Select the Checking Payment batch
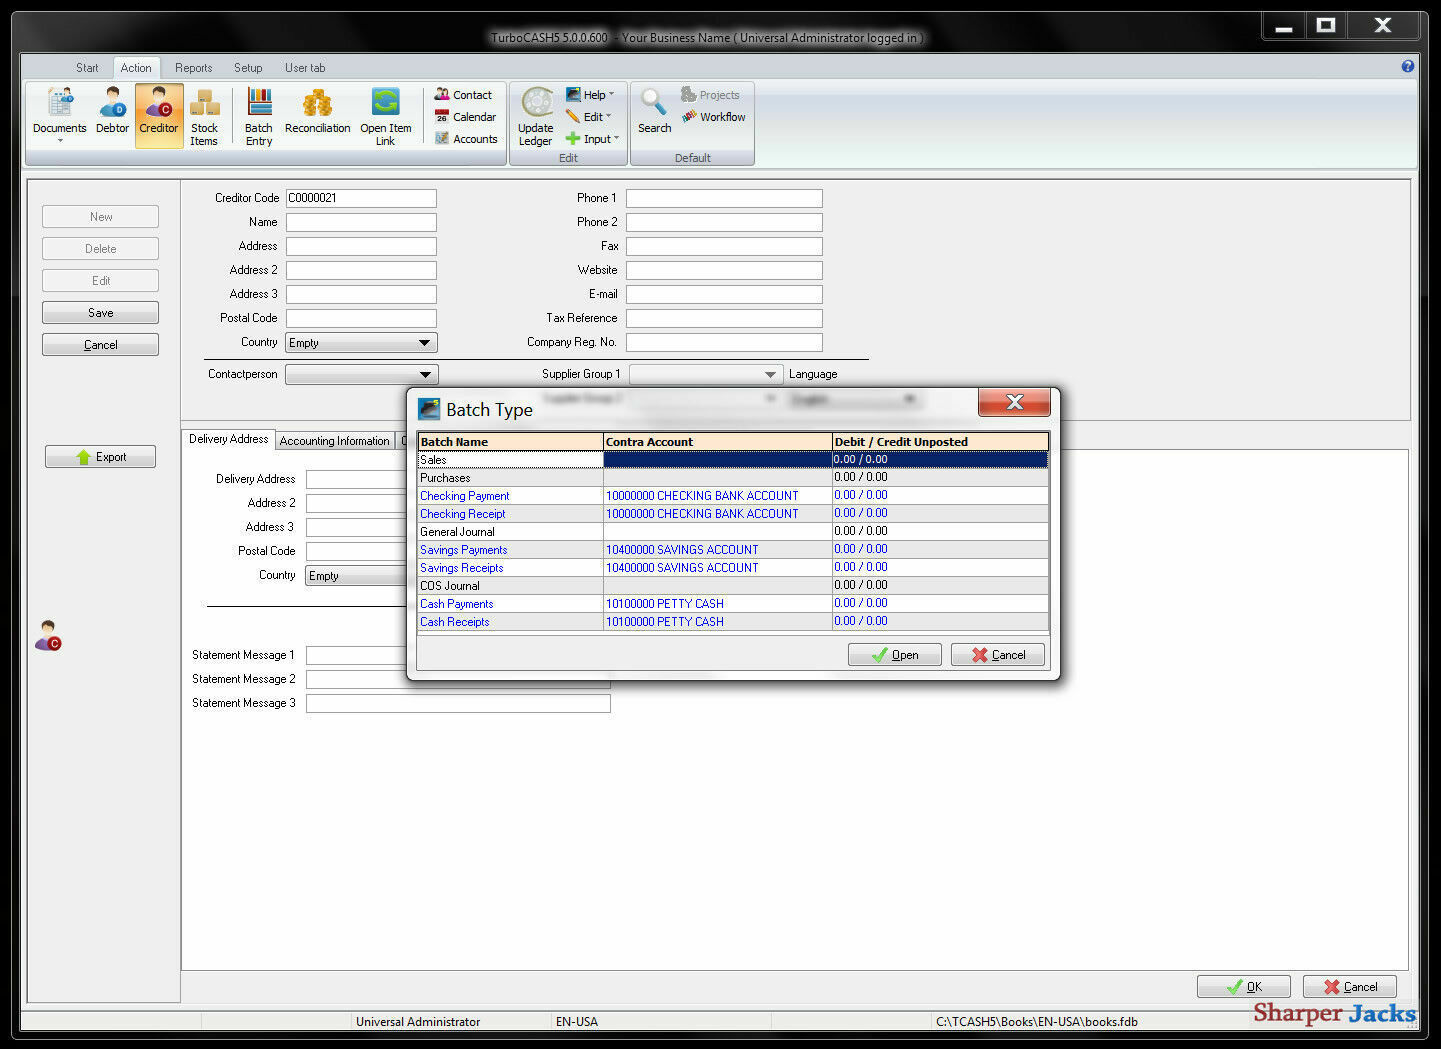This screenshot has width=1441, height=1049. pyautogui.click(x=733, y=496)
